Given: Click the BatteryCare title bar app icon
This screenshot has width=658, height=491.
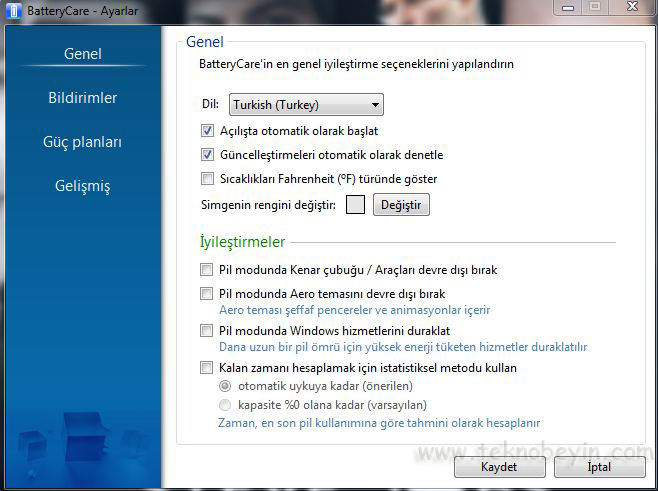Looking at the screenshot, I should (13, 10).
